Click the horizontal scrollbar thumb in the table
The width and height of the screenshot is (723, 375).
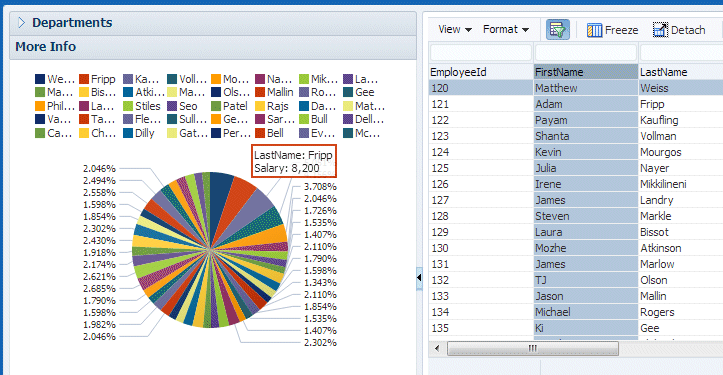tap(533, 348)
